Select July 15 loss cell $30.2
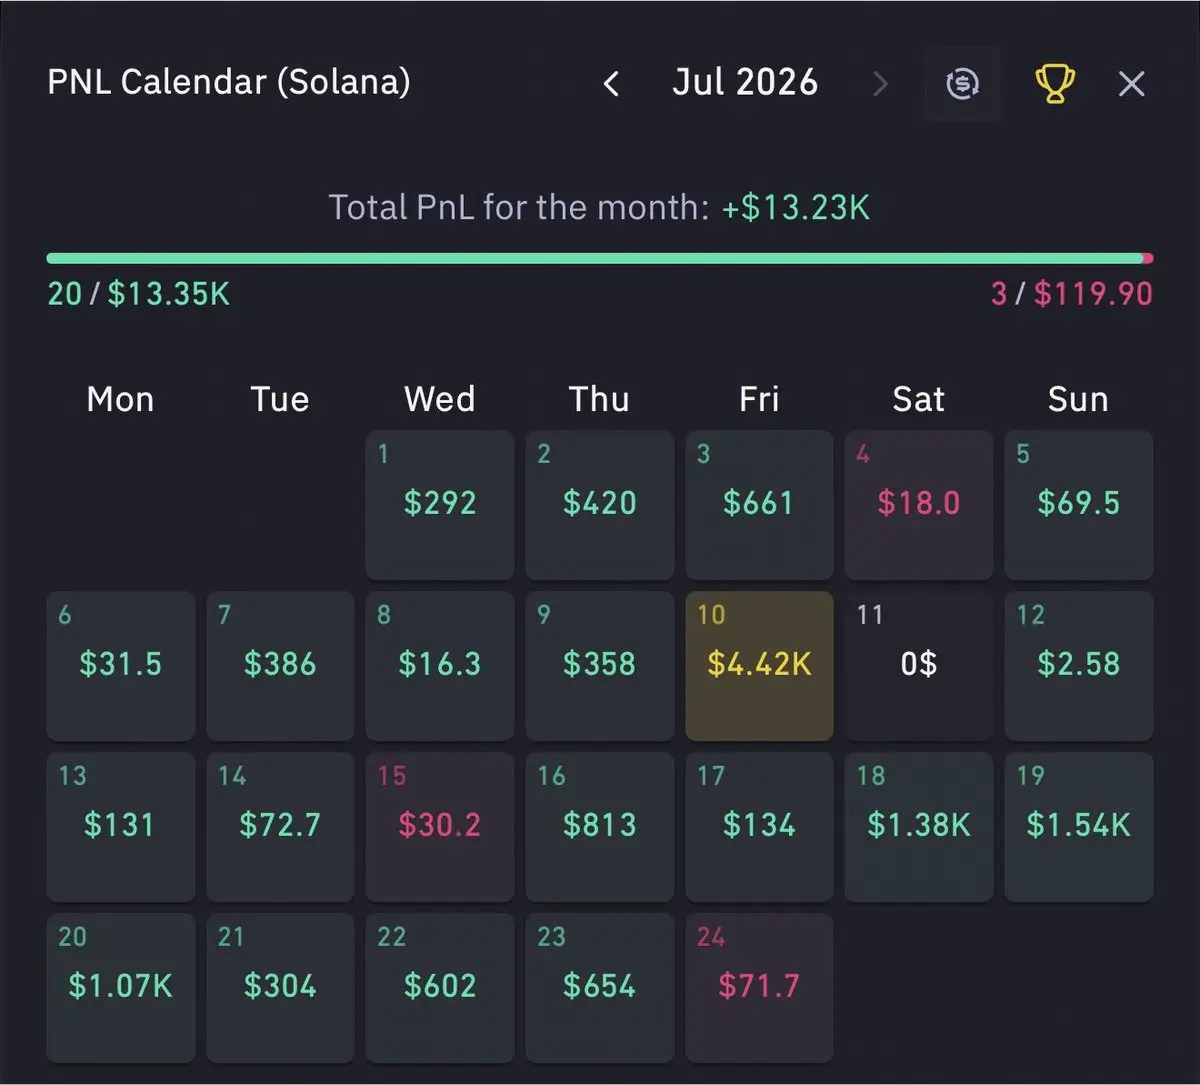This screenshot has width=1200, height=1085. pos(440,827)
